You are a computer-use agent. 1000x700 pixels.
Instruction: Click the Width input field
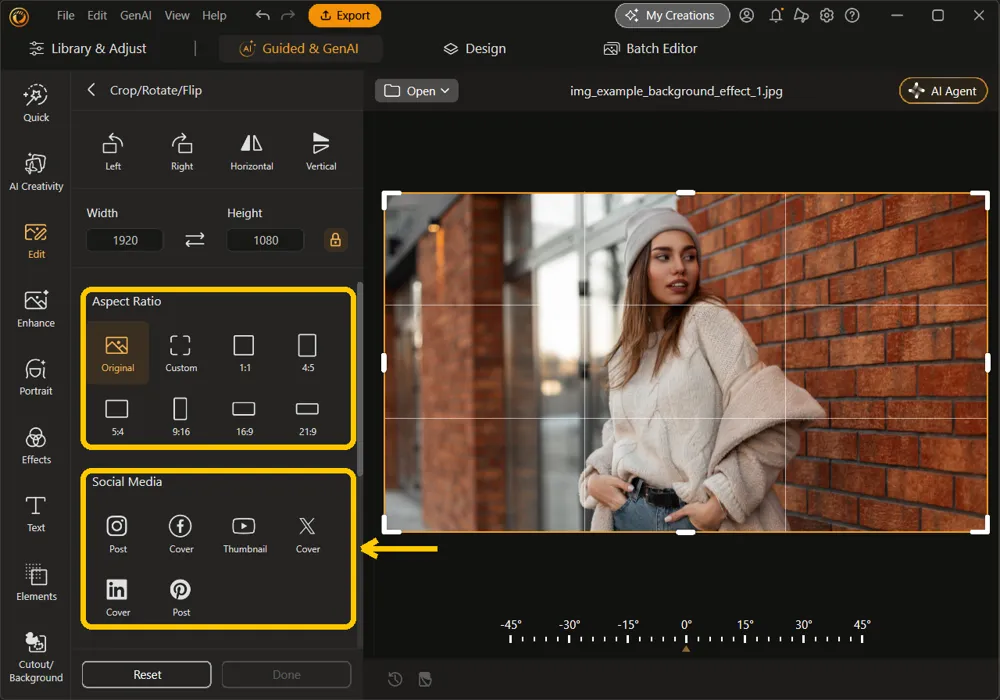click(x=125, y=240)
